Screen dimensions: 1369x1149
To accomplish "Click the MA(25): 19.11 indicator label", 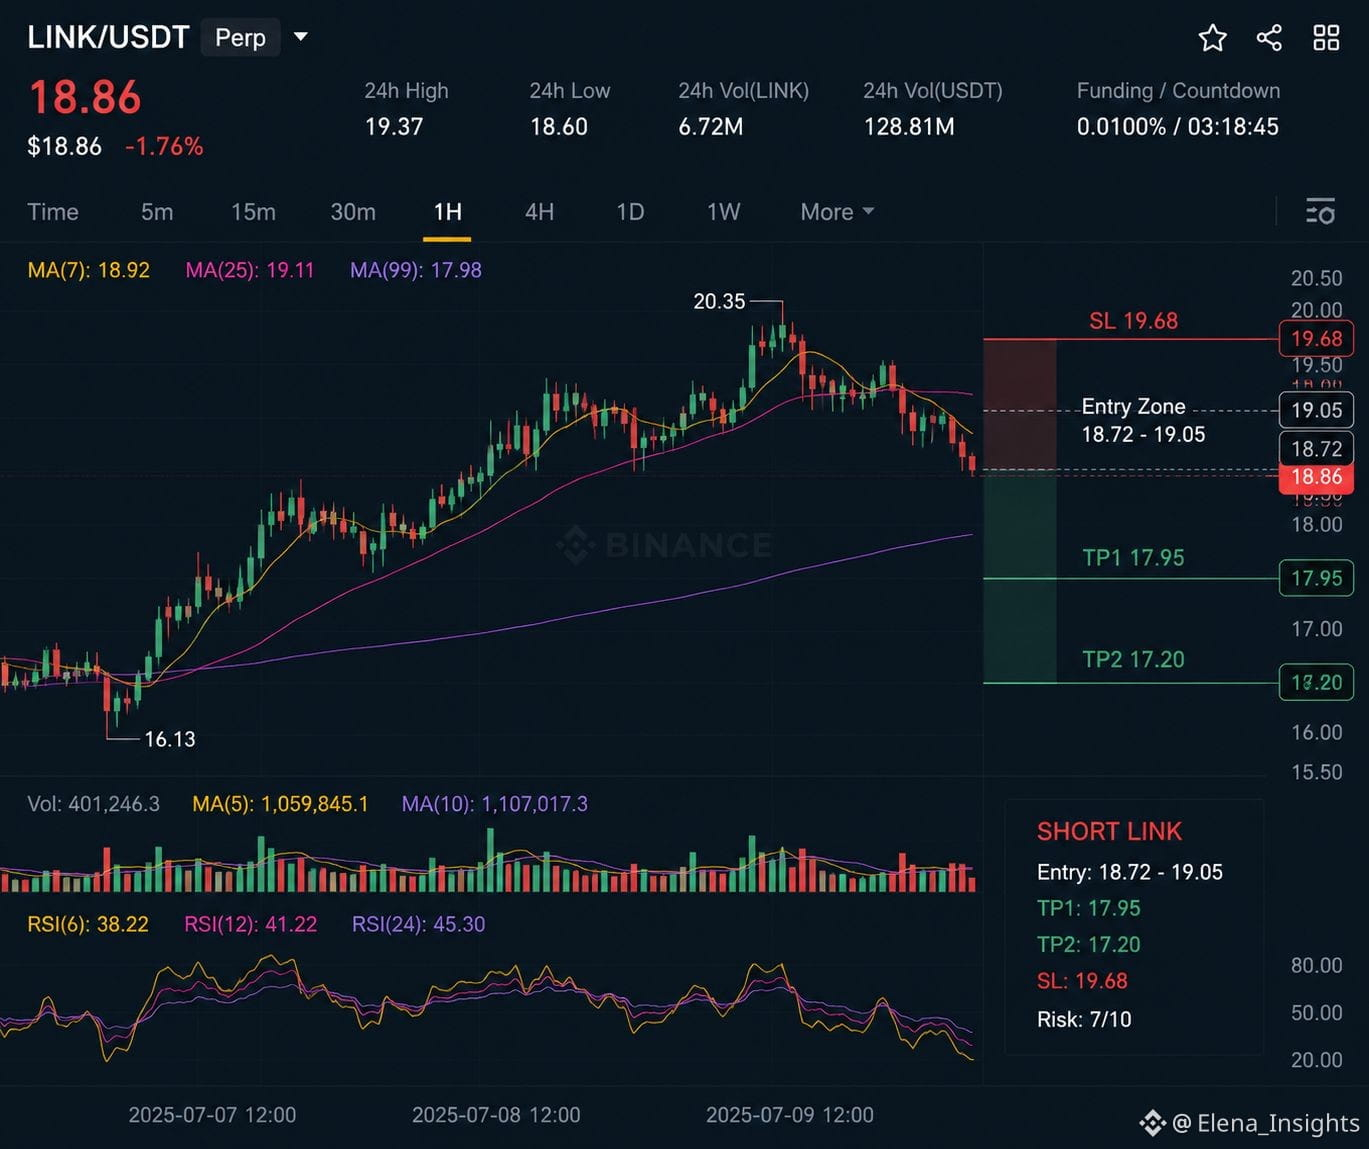I will [x=250, y=270].
